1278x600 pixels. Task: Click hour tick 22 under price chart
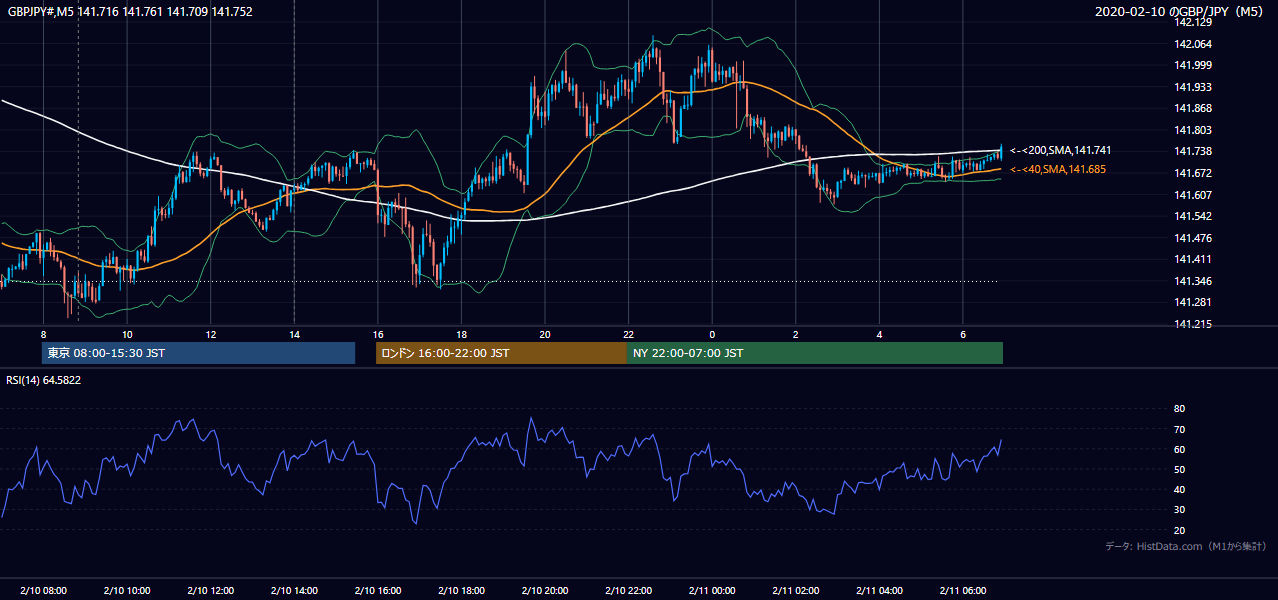[628, 334]
